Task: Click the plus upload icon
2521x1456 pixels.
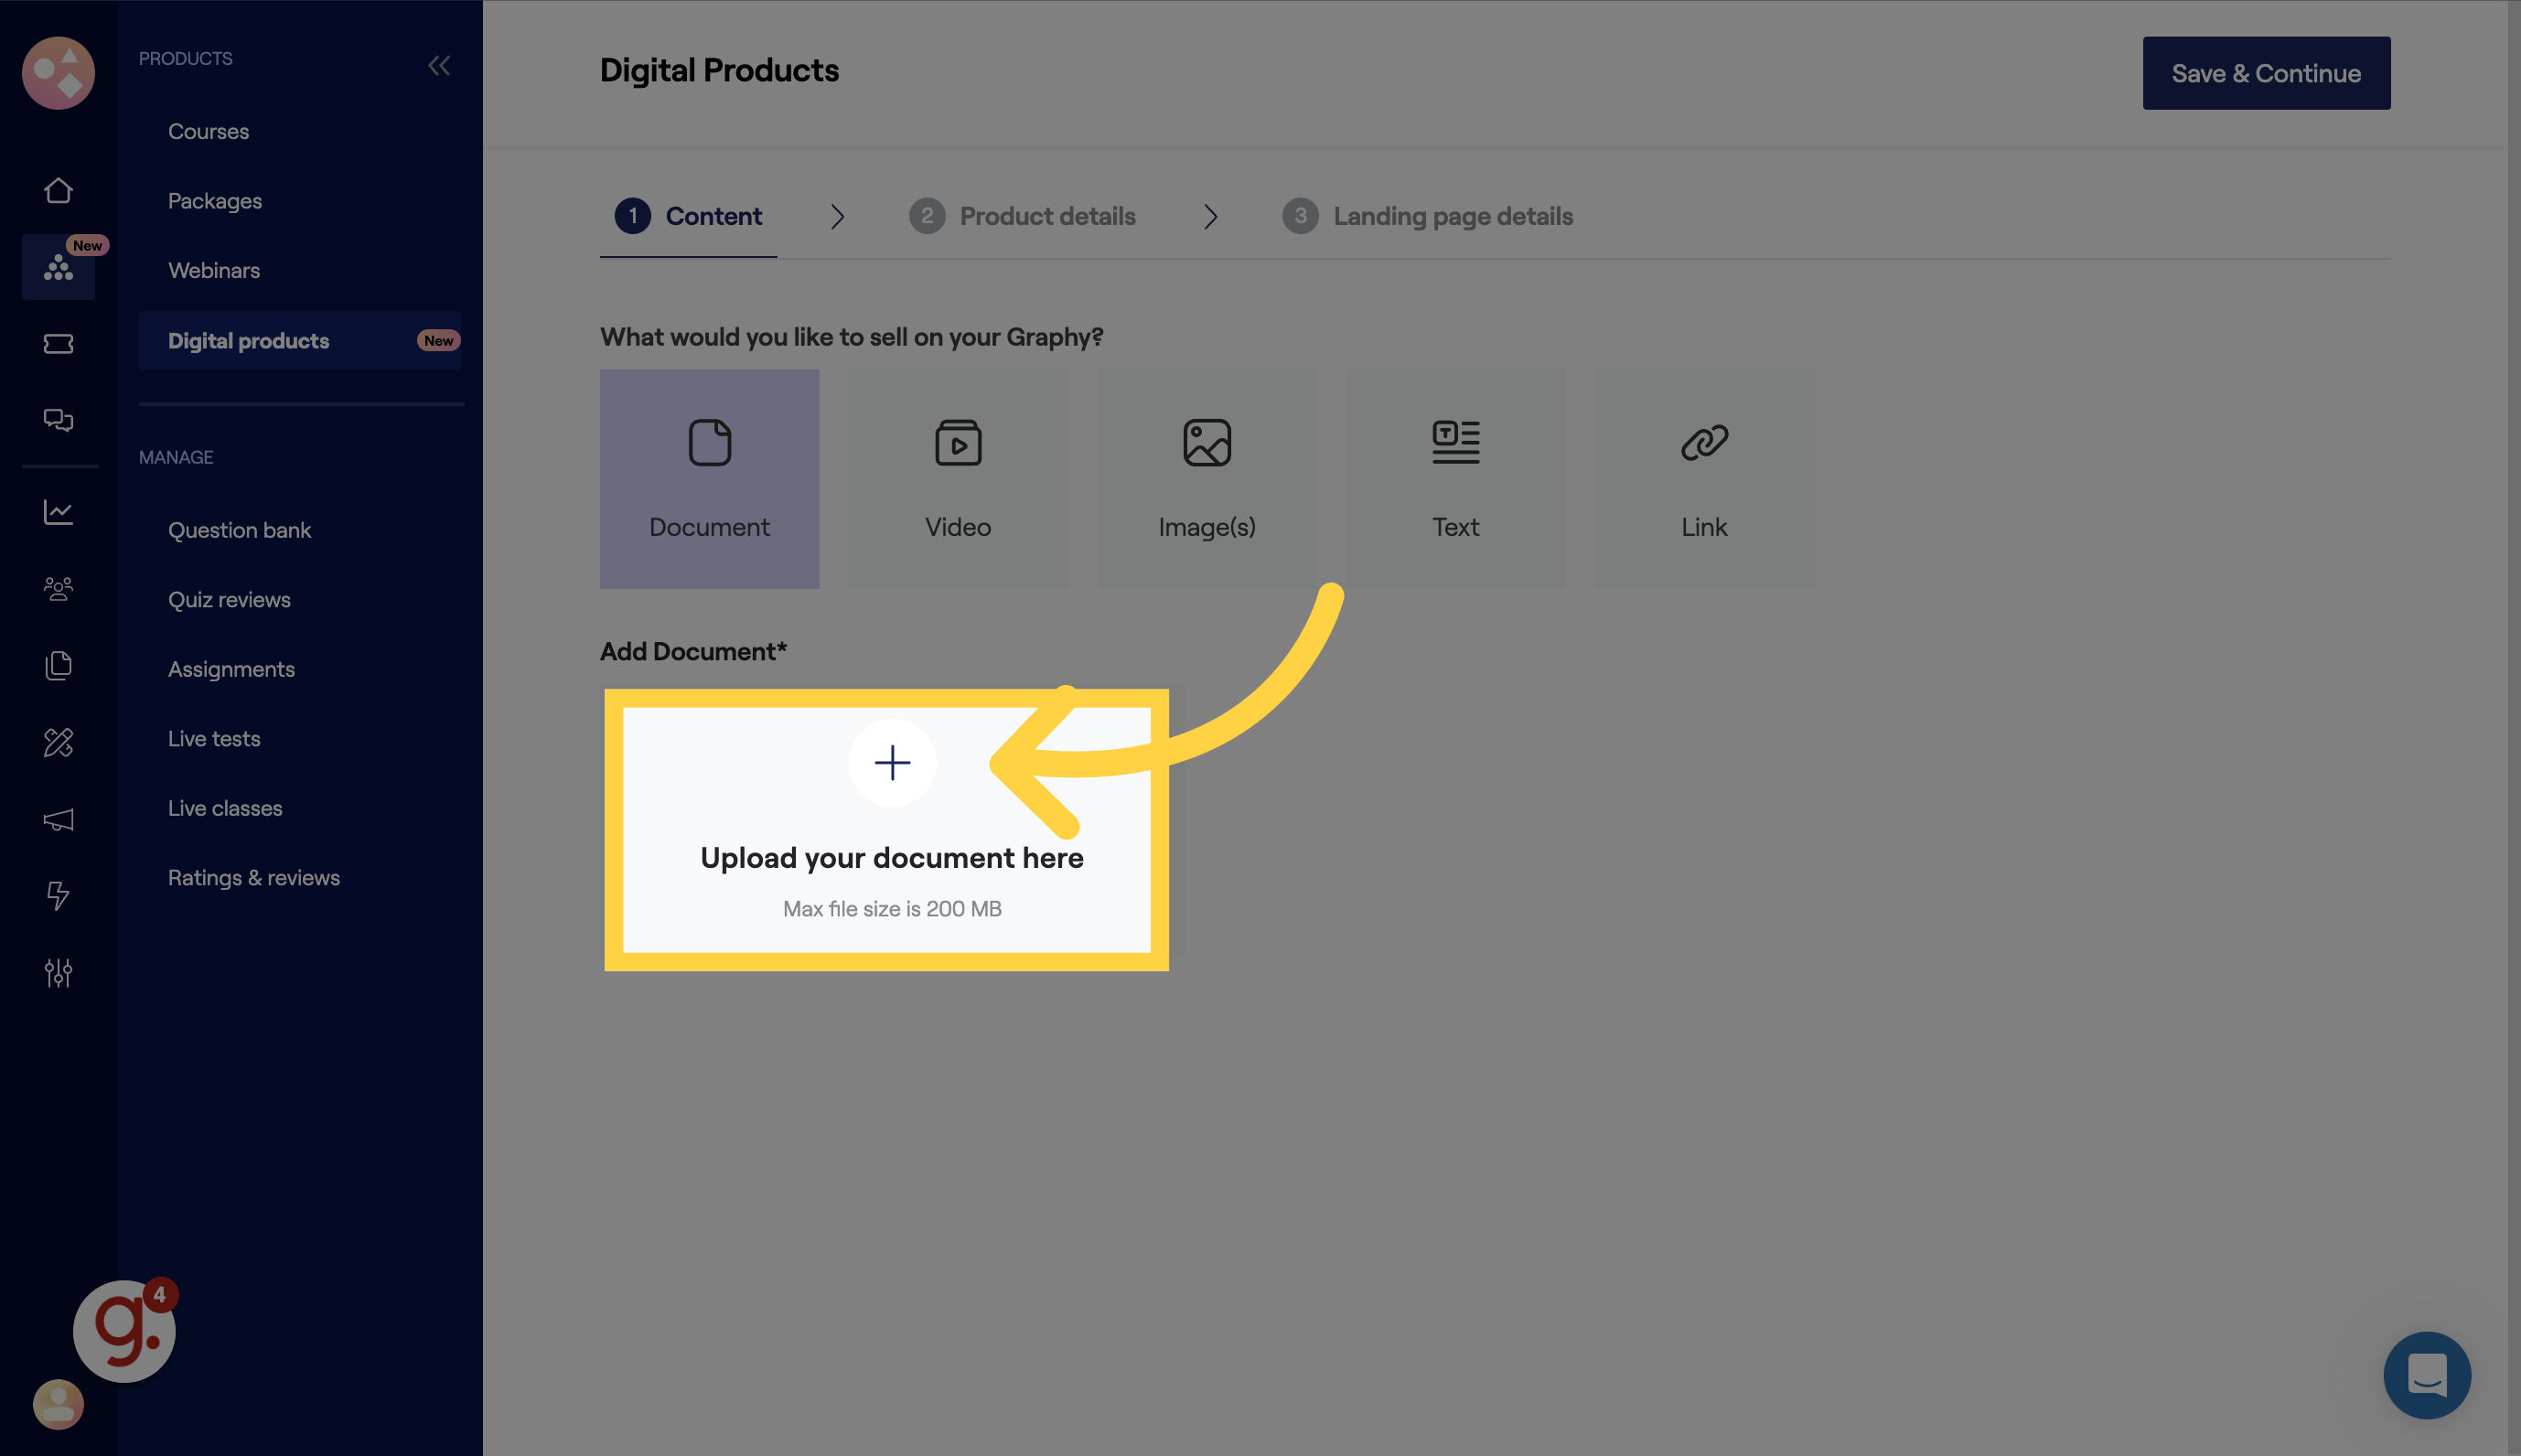Action: 892,763
